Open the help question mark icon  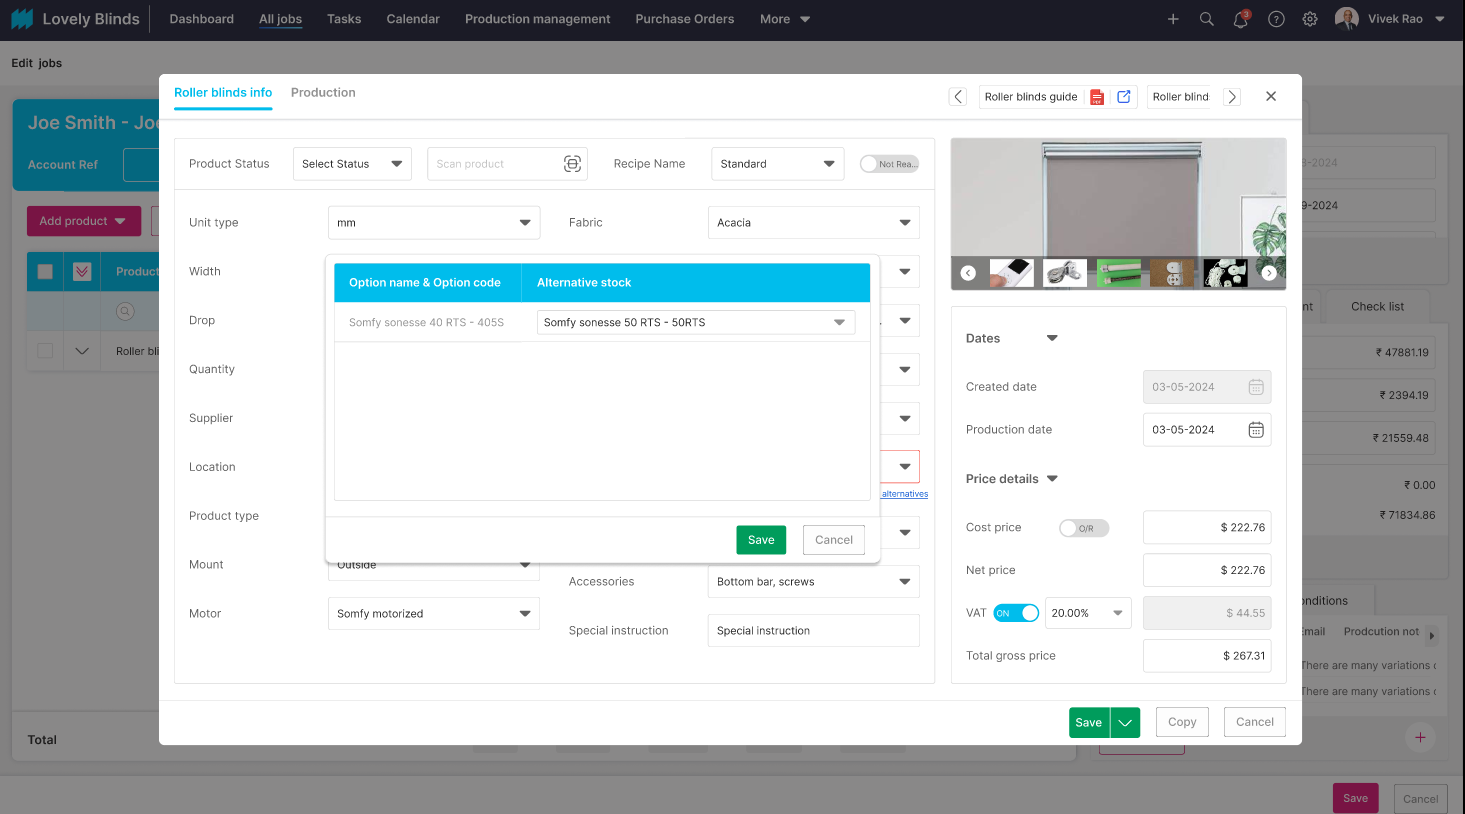pyautogui.click(x=1276, y=19)
